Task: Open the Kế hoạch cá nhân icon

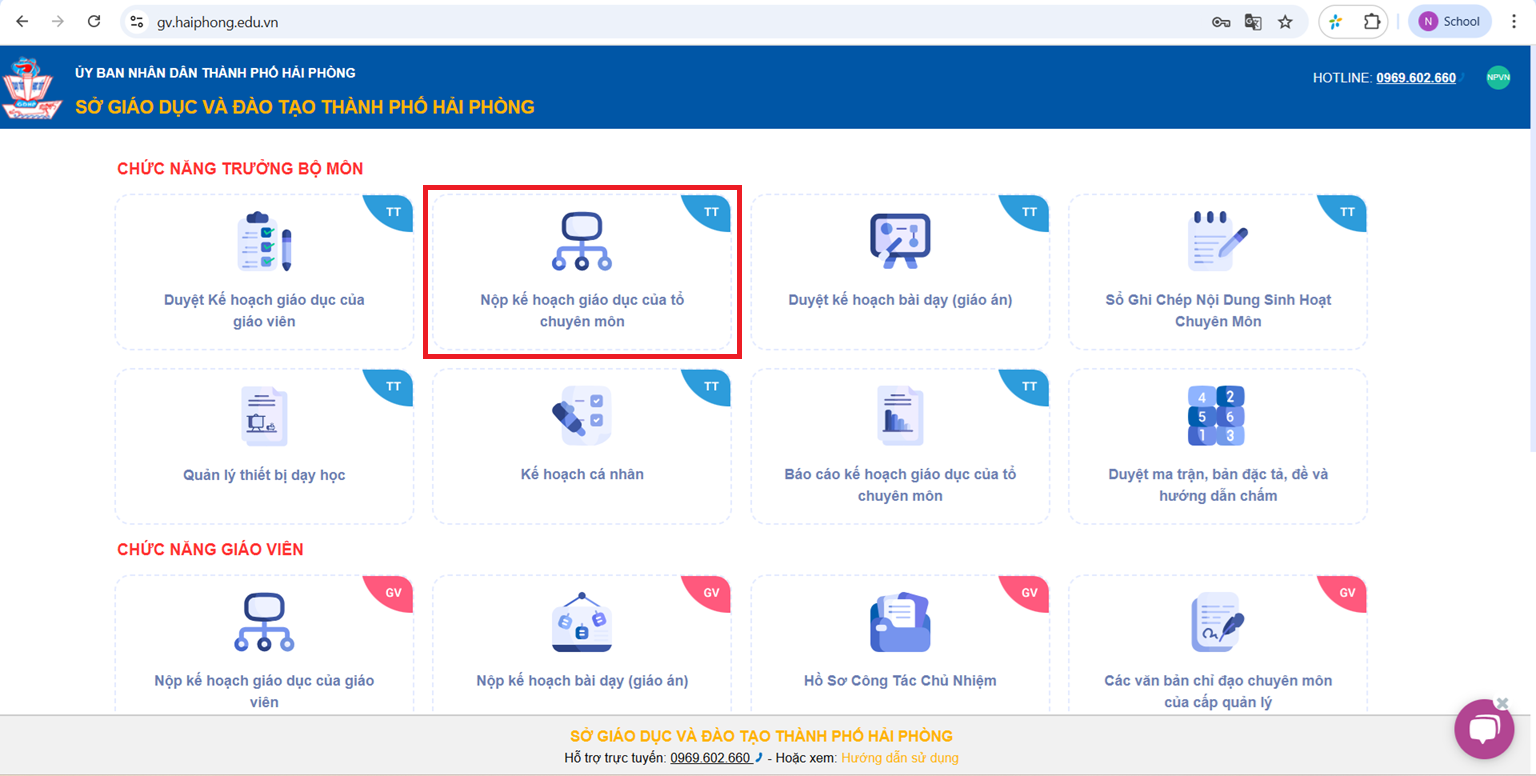Action: click(x=581, y=416)
